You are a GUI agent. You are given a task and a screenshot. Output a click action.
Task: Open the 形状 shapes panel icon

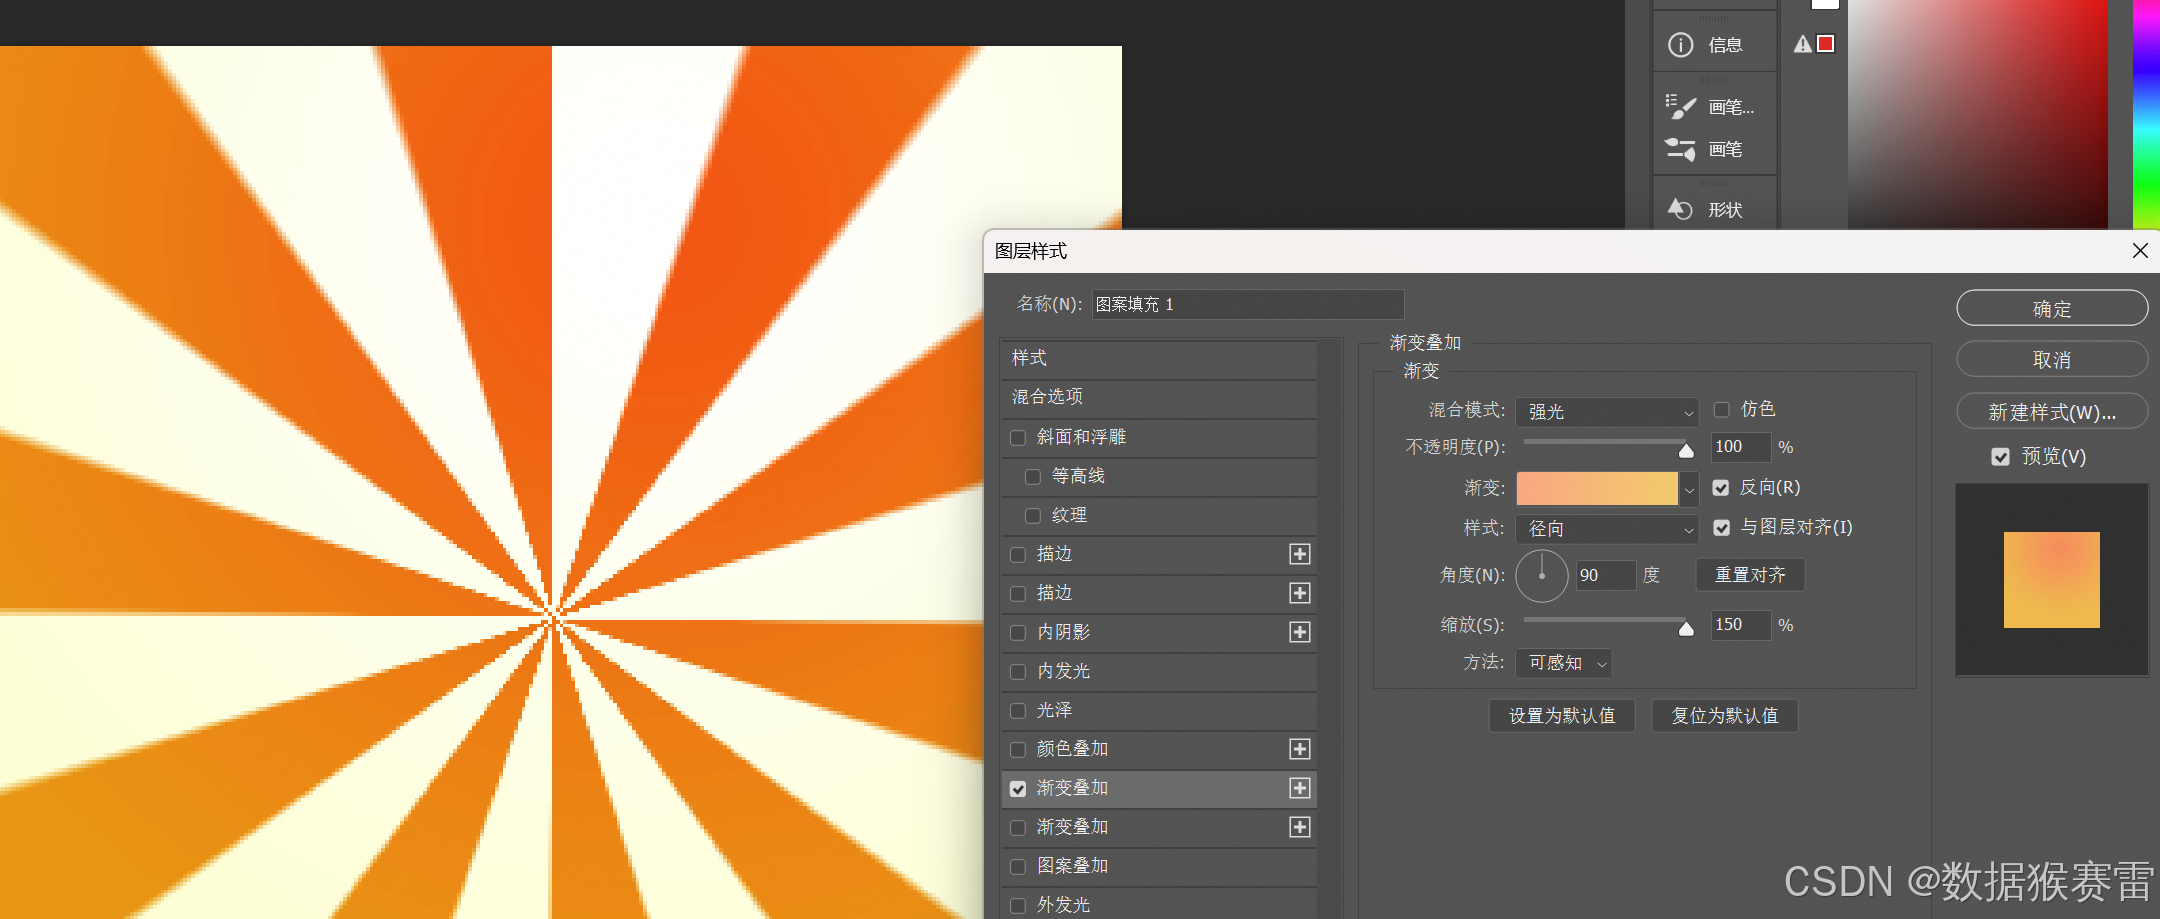coord(1680,209)
